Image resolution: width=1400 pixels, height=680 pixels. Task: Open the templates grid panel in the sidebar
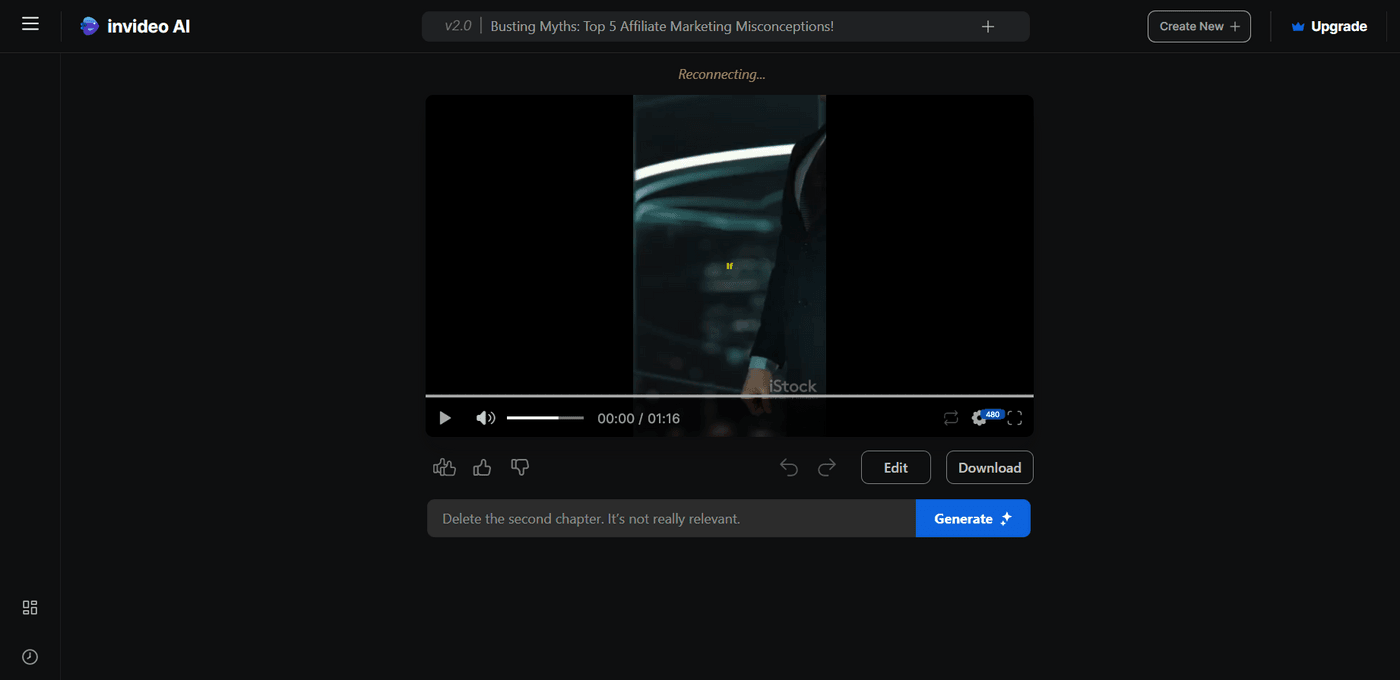point(29,607)
